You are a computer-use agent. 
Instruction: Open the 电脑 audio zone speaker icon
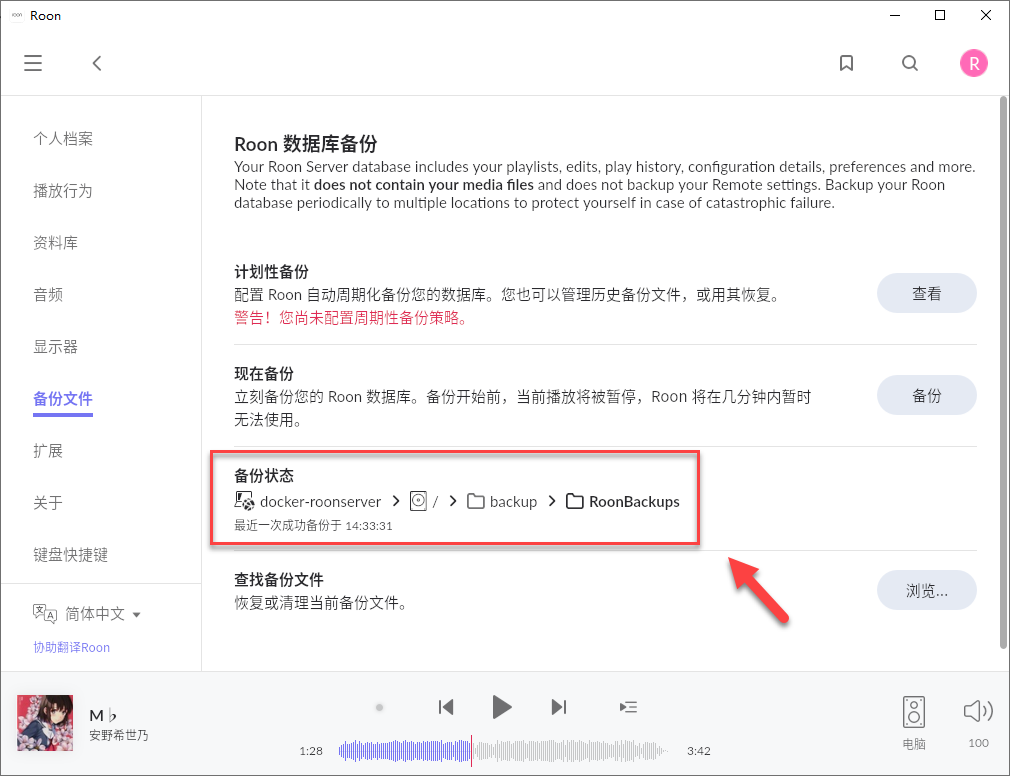coord(913,712)
